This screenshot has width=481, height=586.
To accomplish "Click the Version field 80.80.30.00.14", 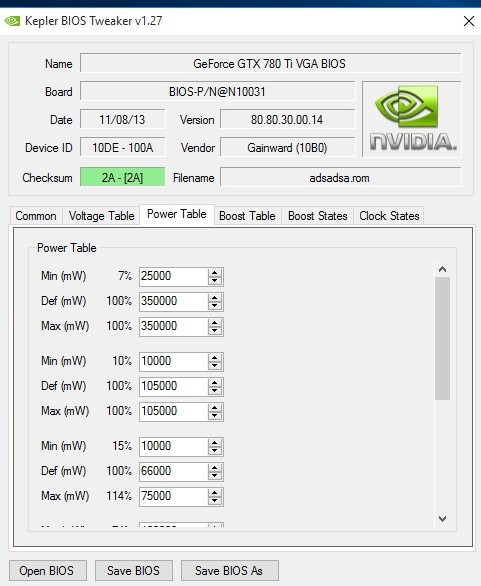I will [287, 120].
